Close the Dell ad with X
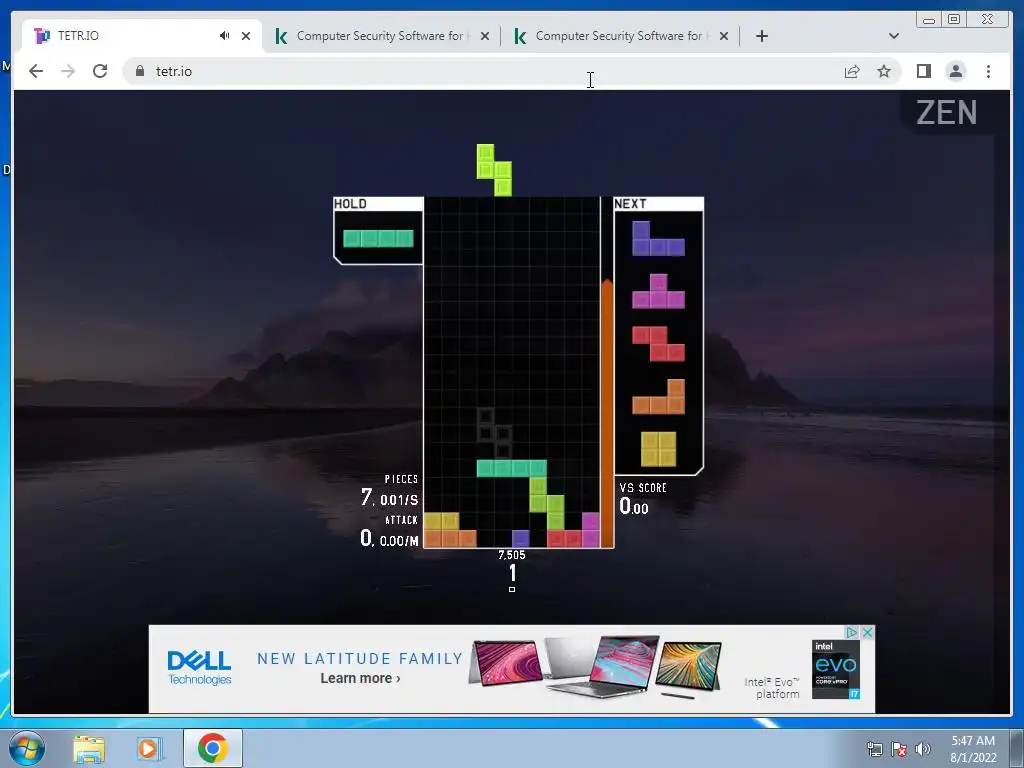The image size is (1024, 768). tap(867, 632)
